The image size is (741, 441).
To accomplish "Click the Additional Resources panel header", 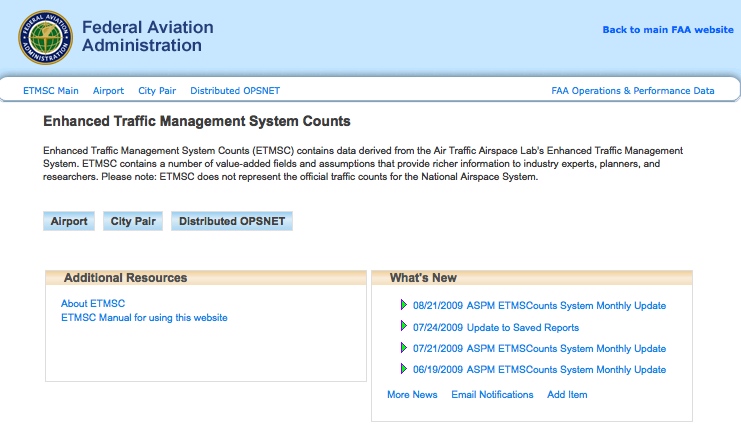I will pyautogui.click(x=206, y=278).
